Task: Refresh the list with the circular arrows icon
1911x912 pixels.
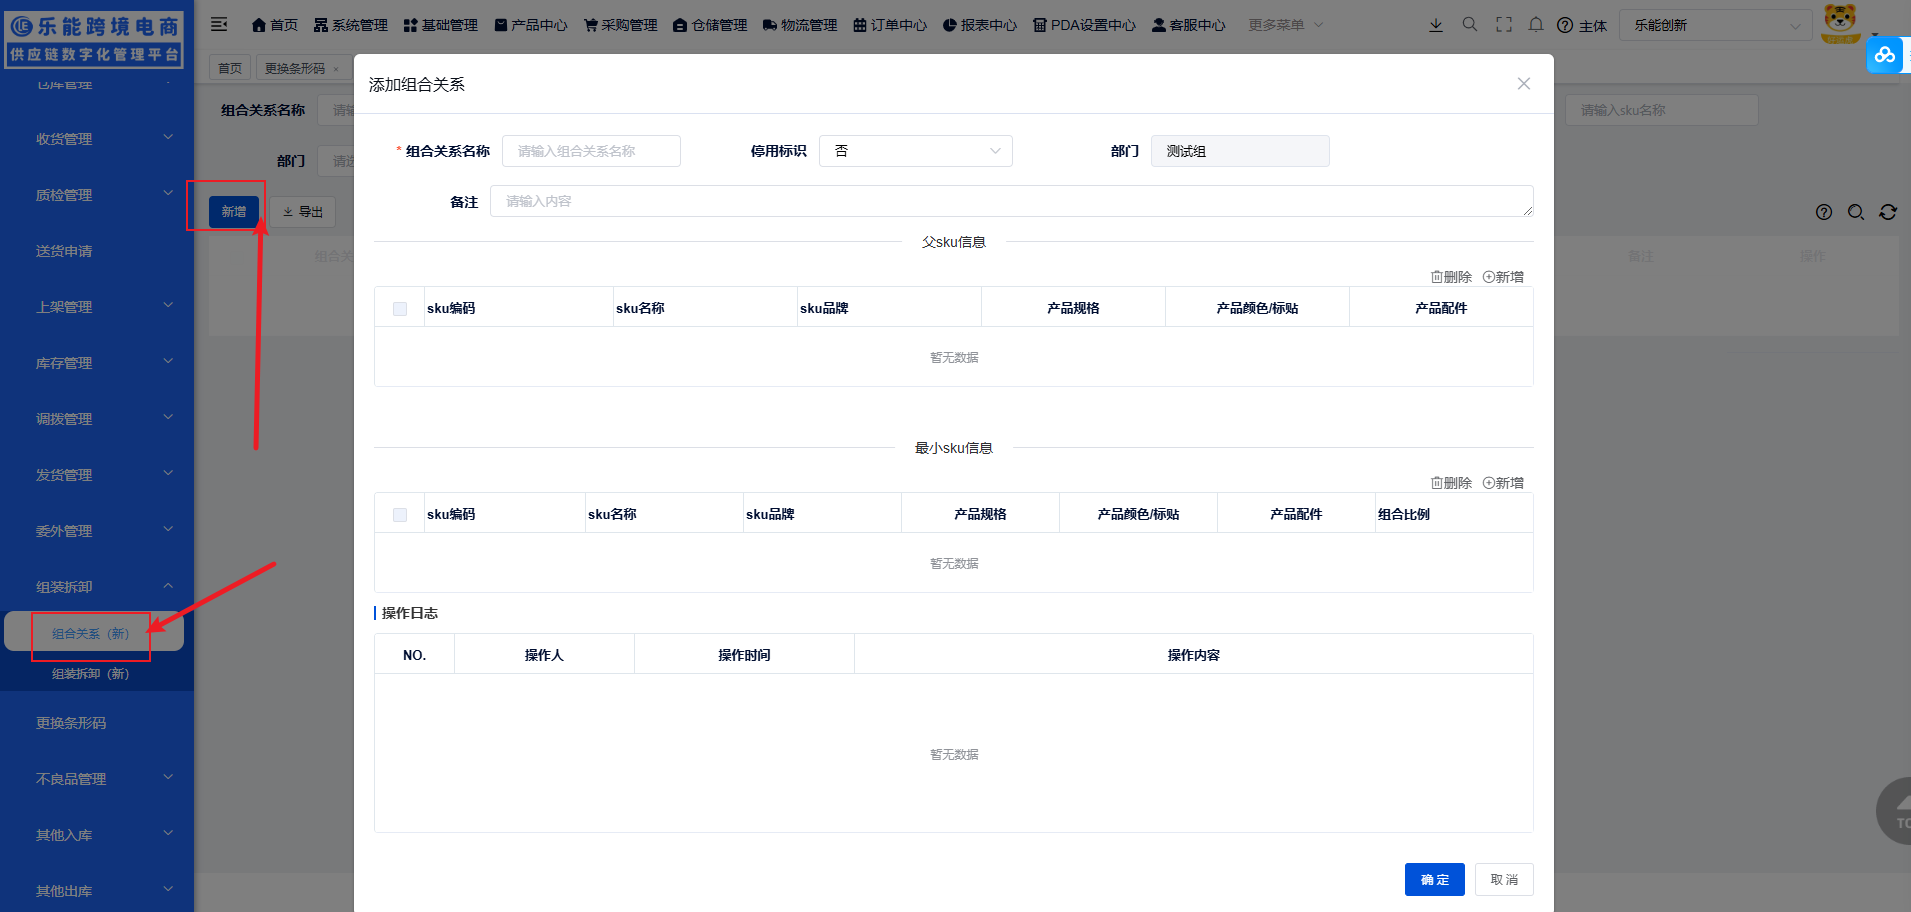Action: tap(1888, 212)
